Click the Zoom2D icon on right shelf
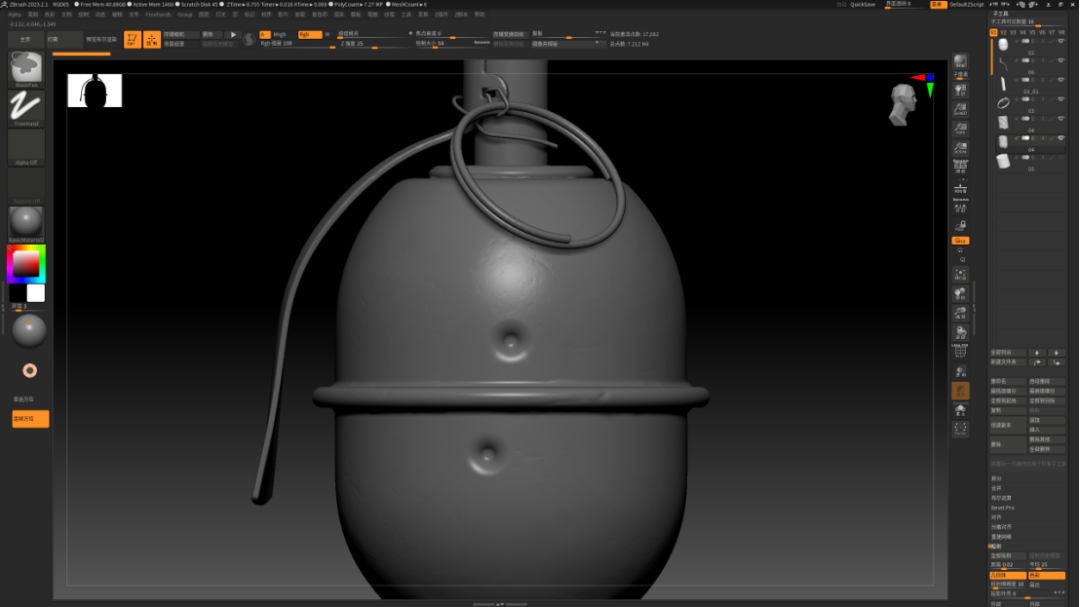1080x607 pixels. pos(960,109)
